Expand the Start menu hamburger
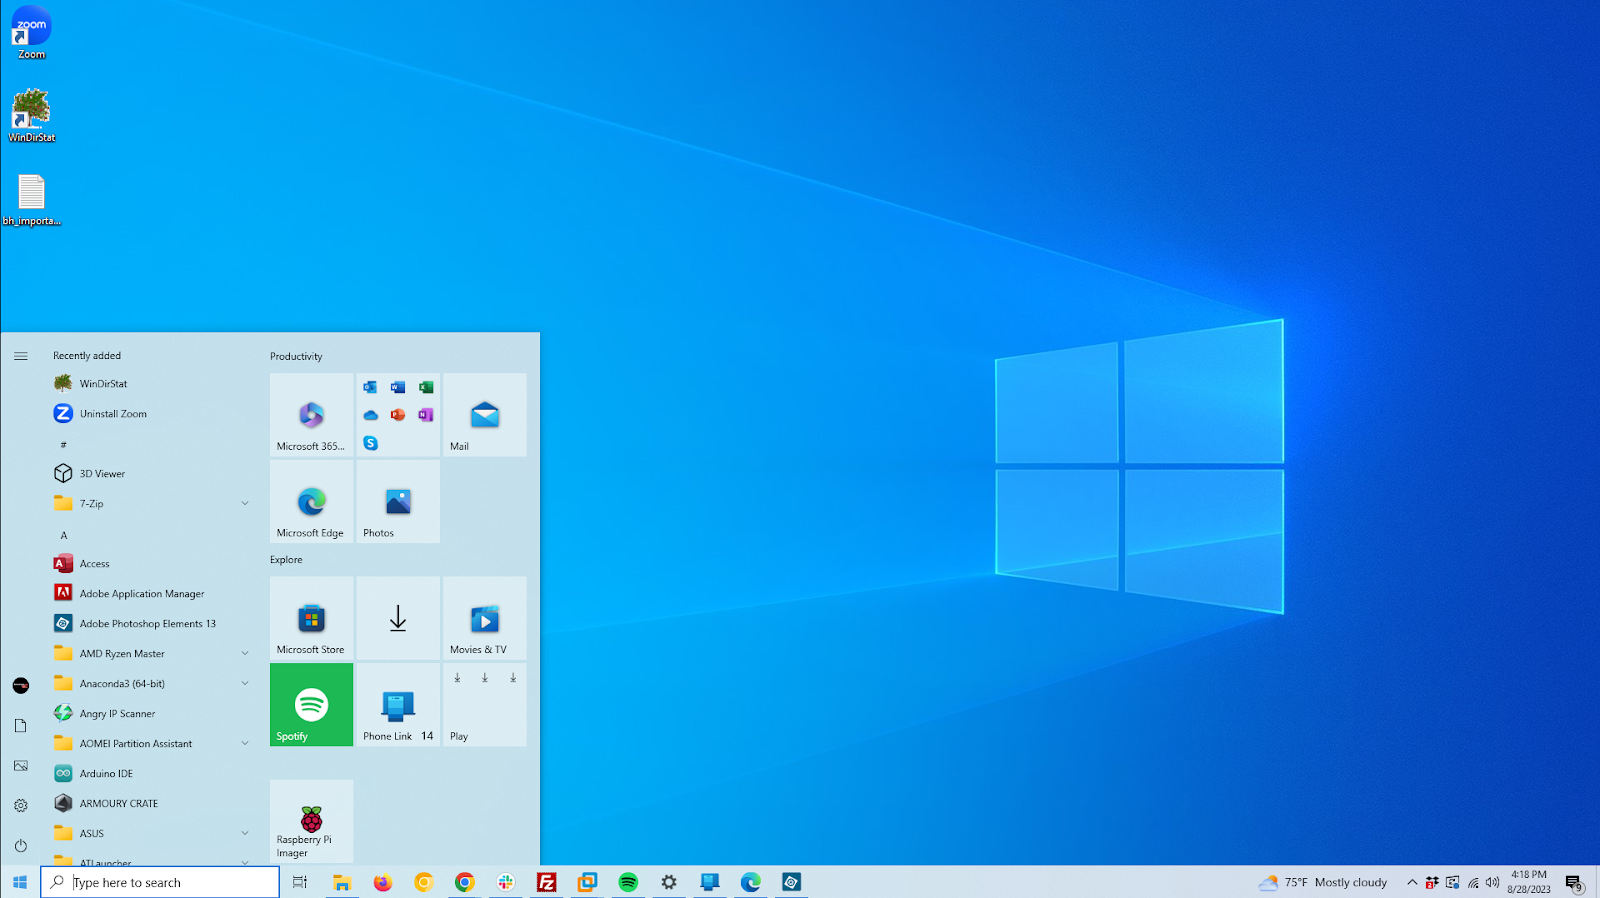The image size is (1600, 898). [21, 356]
